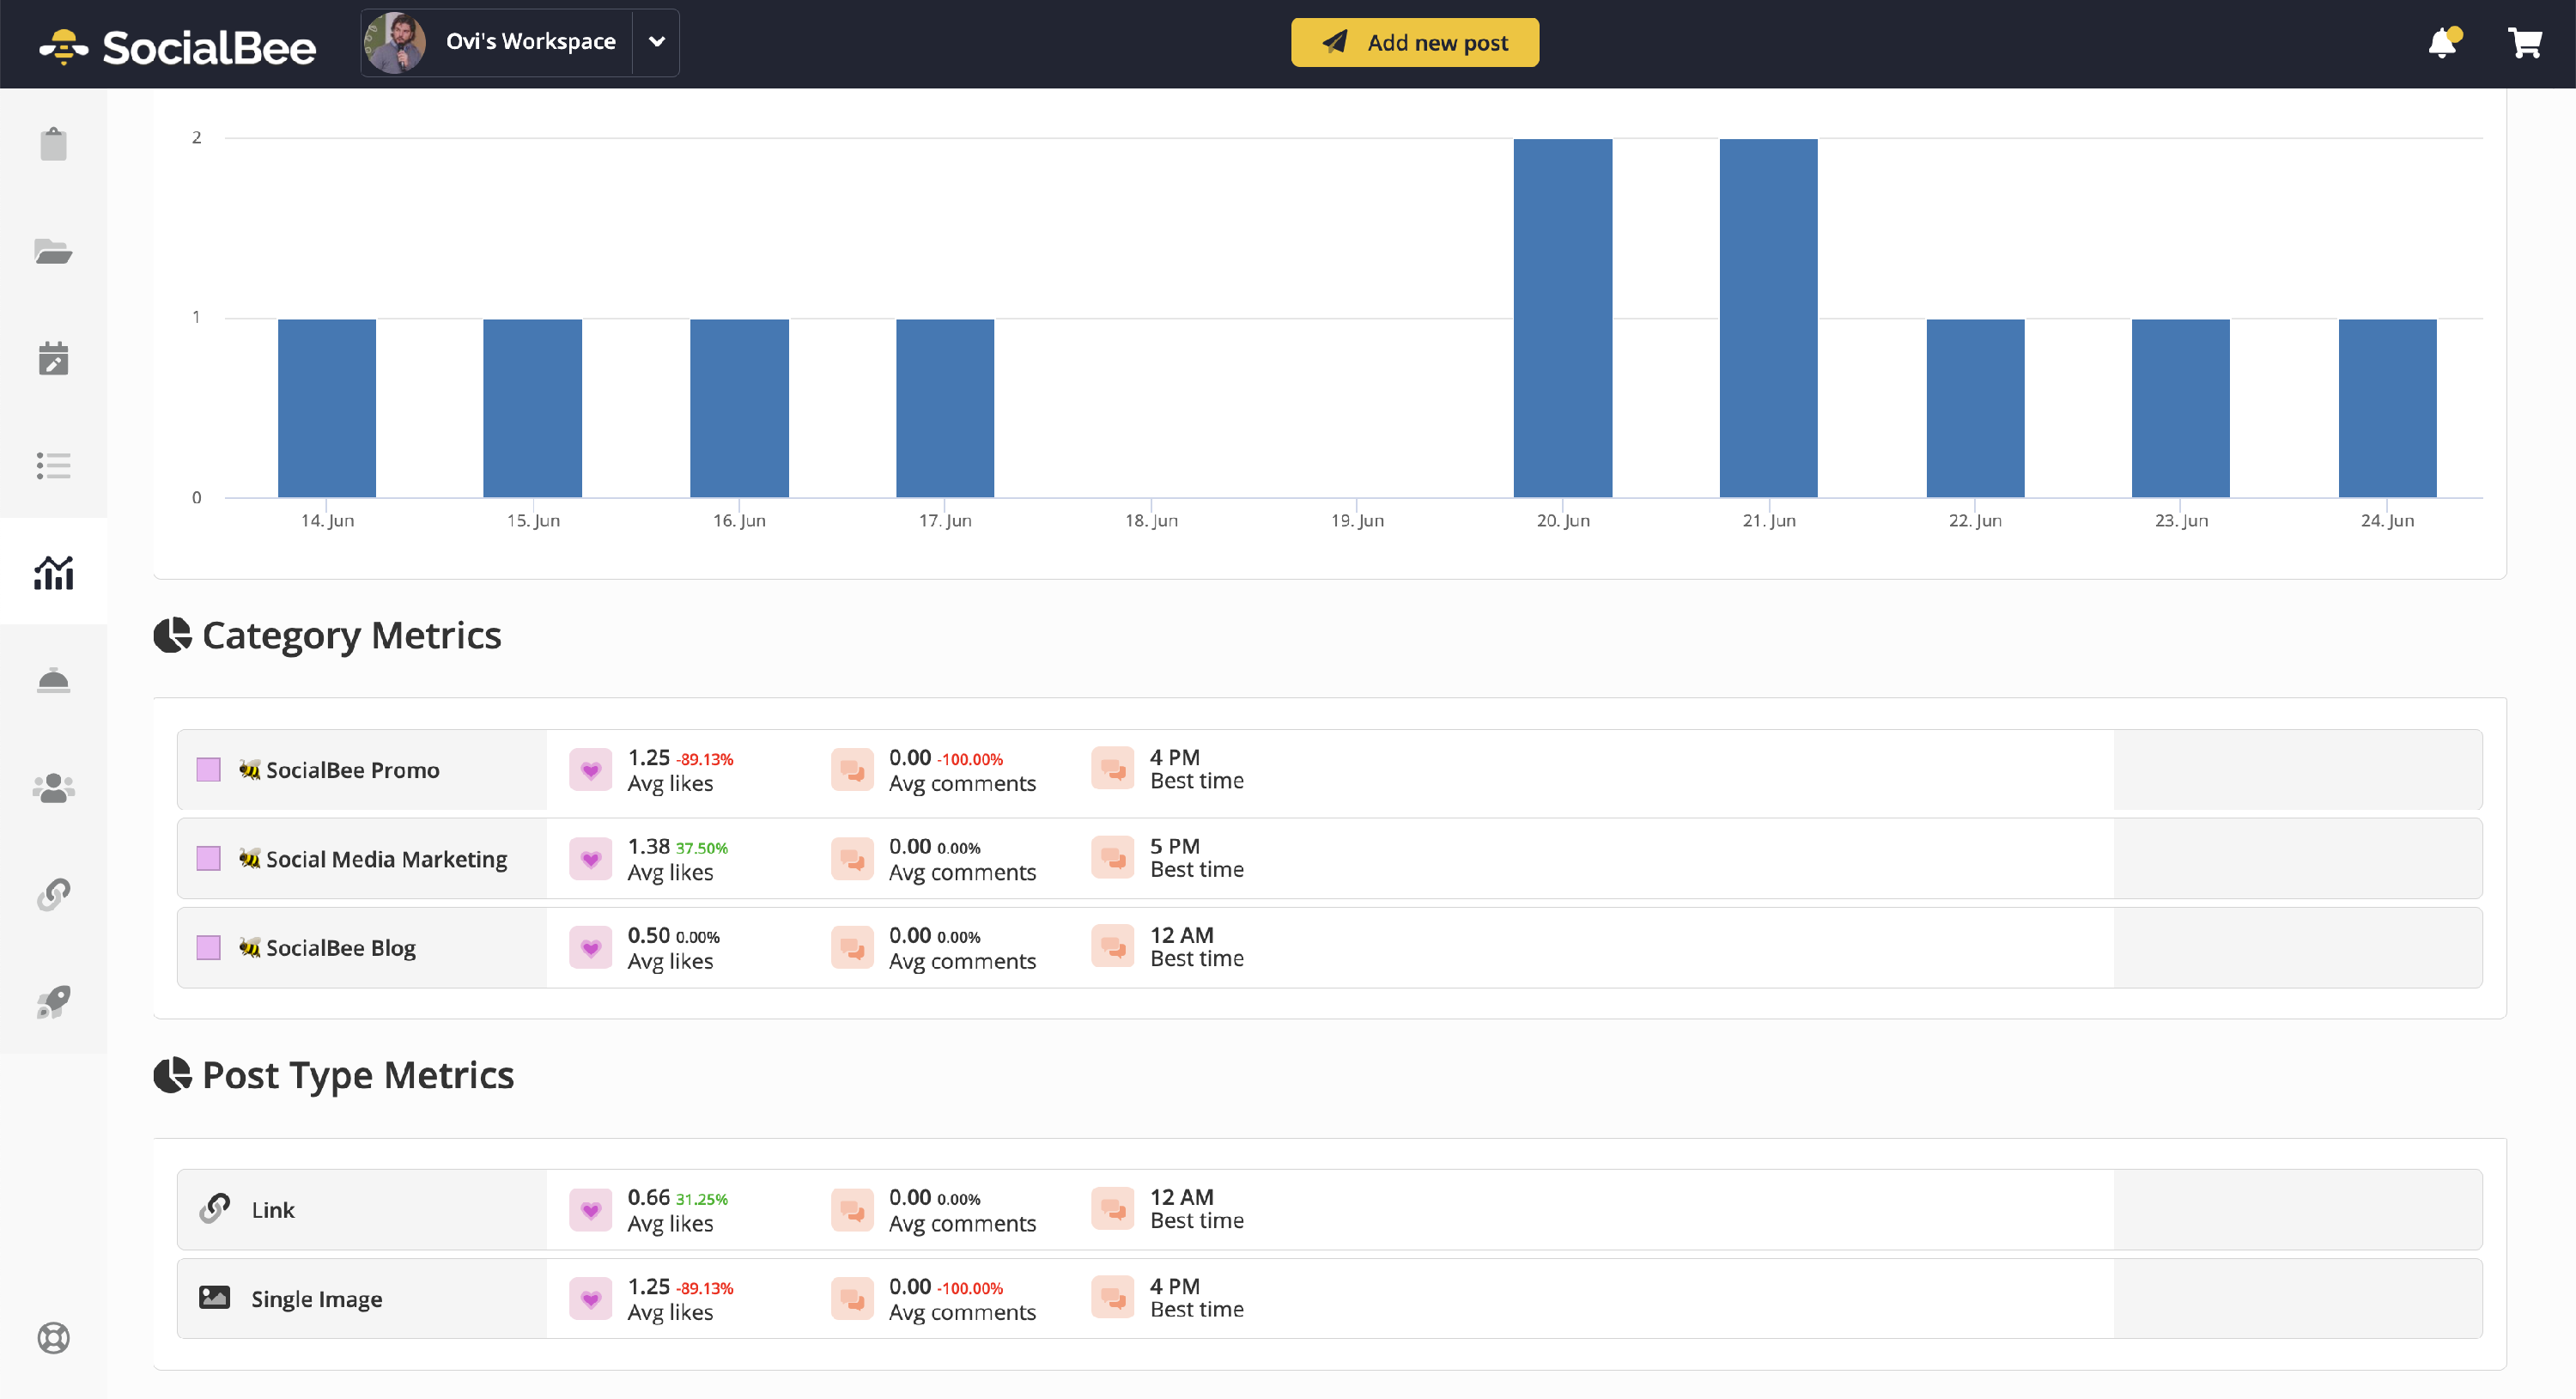This screenshot has height=1399, width=2576.
Task: Open the notifications bell
Action: click(2443, 43)
